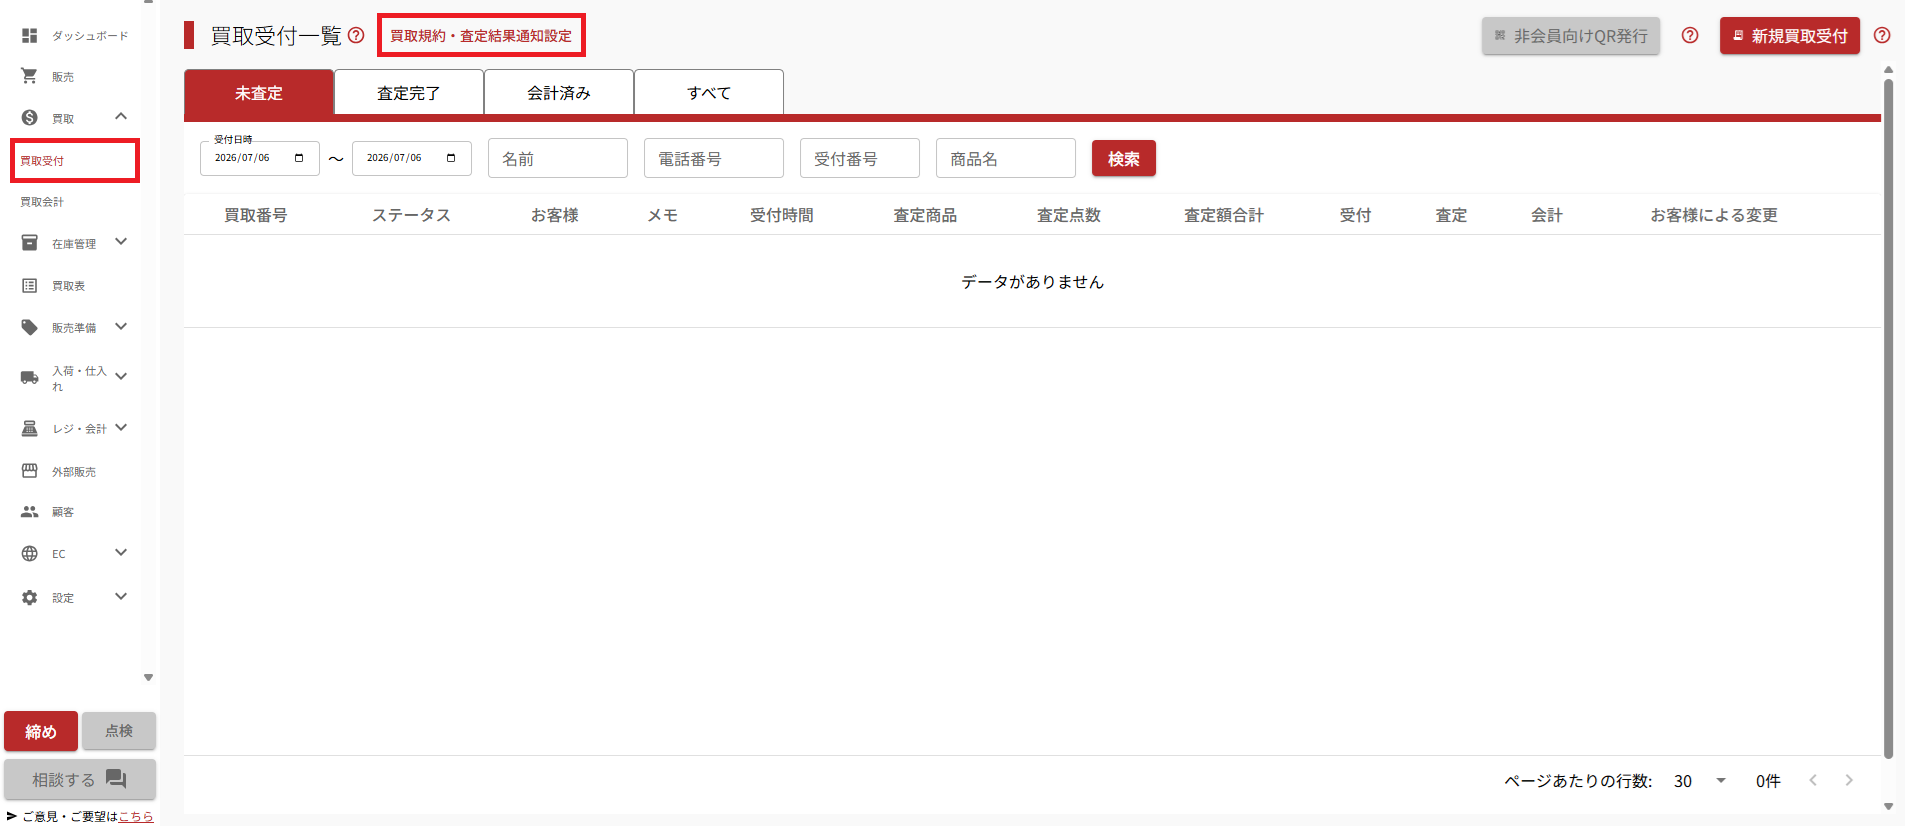Click the ステータス column header
Viewport: 1905px width, 826px height.
(411, 215)
